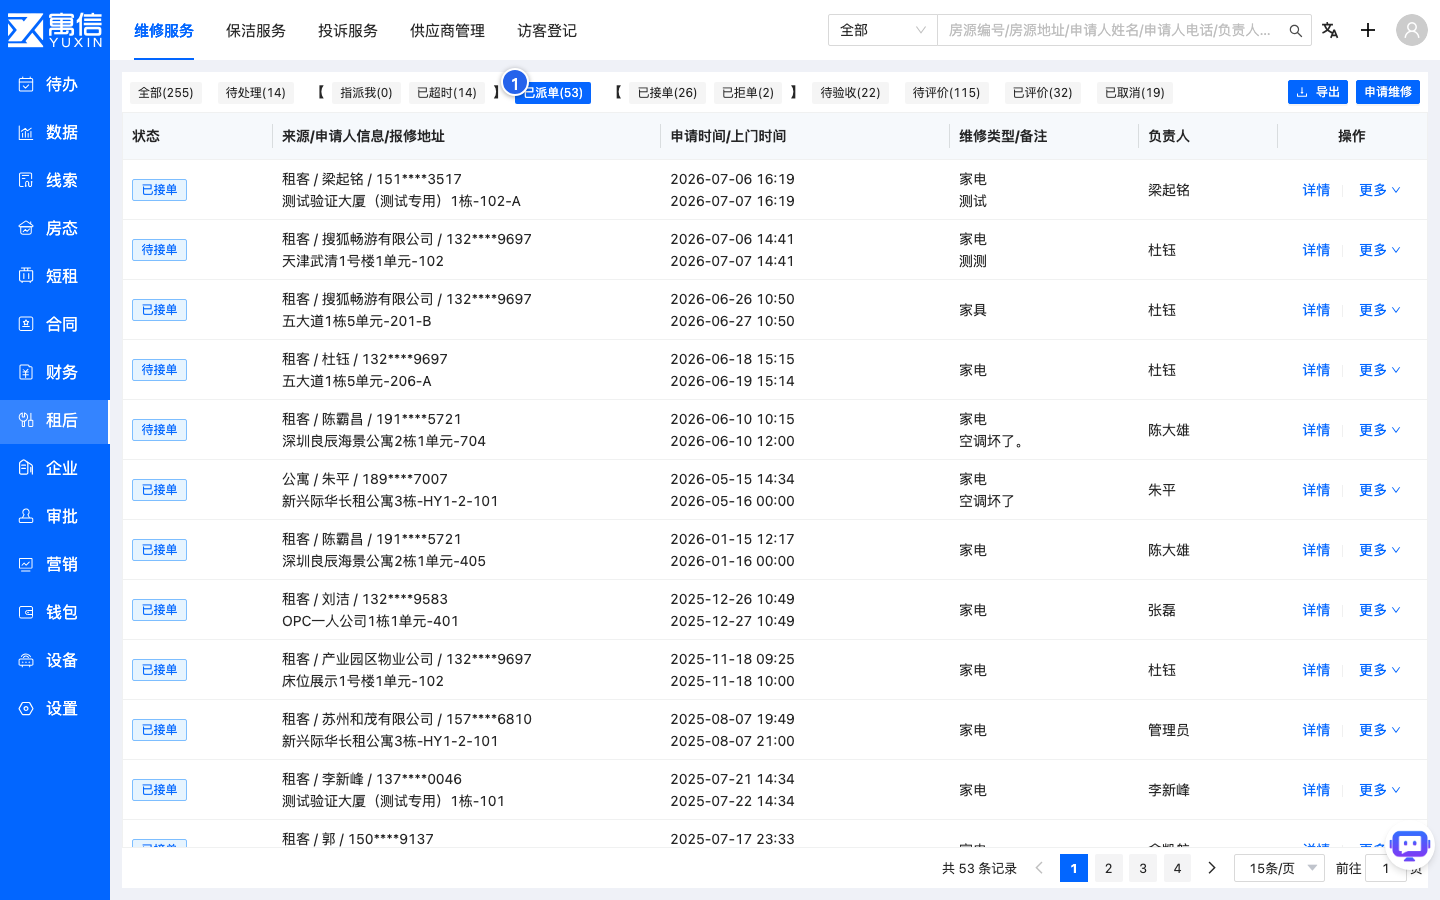Open the 房态 sidebar icon
This screenshot has height=900, width=1440.
coord(26,228)
